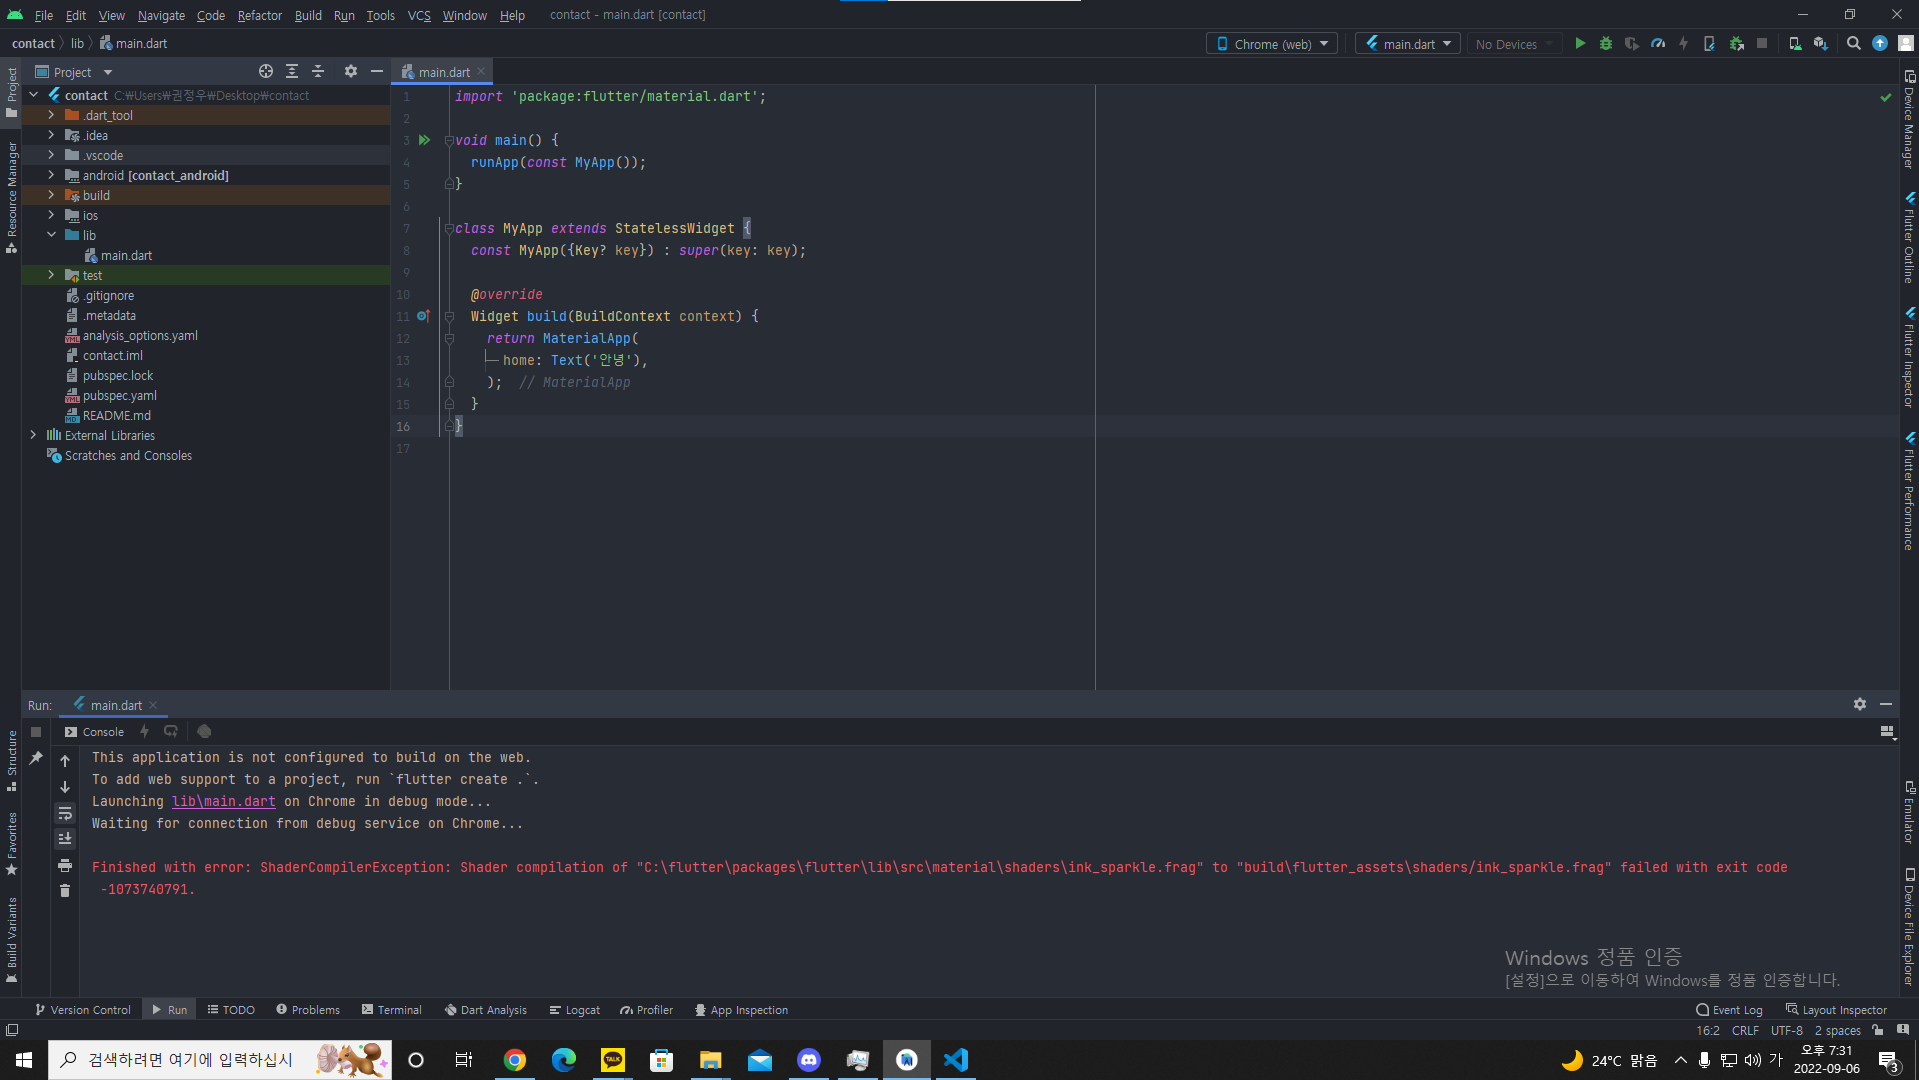Click console Up the Stack Trace arrow
The height and width of the screenshot is (1080, 1919).
[x=65, y=762]
